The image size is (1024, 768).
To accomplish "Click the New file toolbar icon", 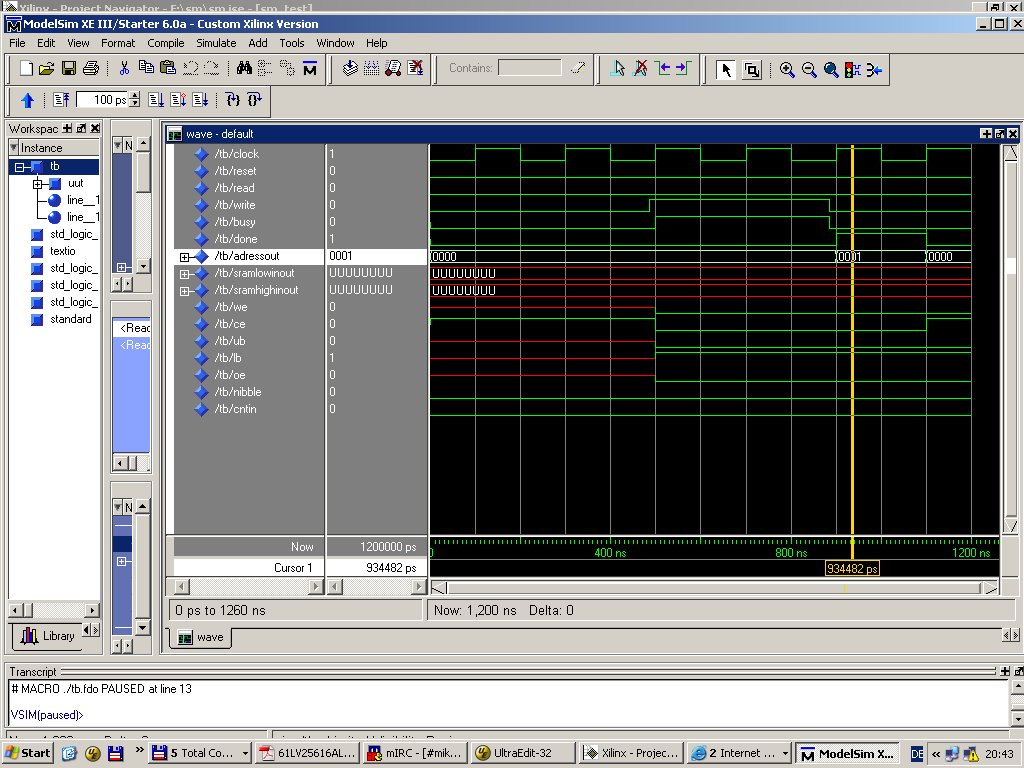I will (27, 69).
